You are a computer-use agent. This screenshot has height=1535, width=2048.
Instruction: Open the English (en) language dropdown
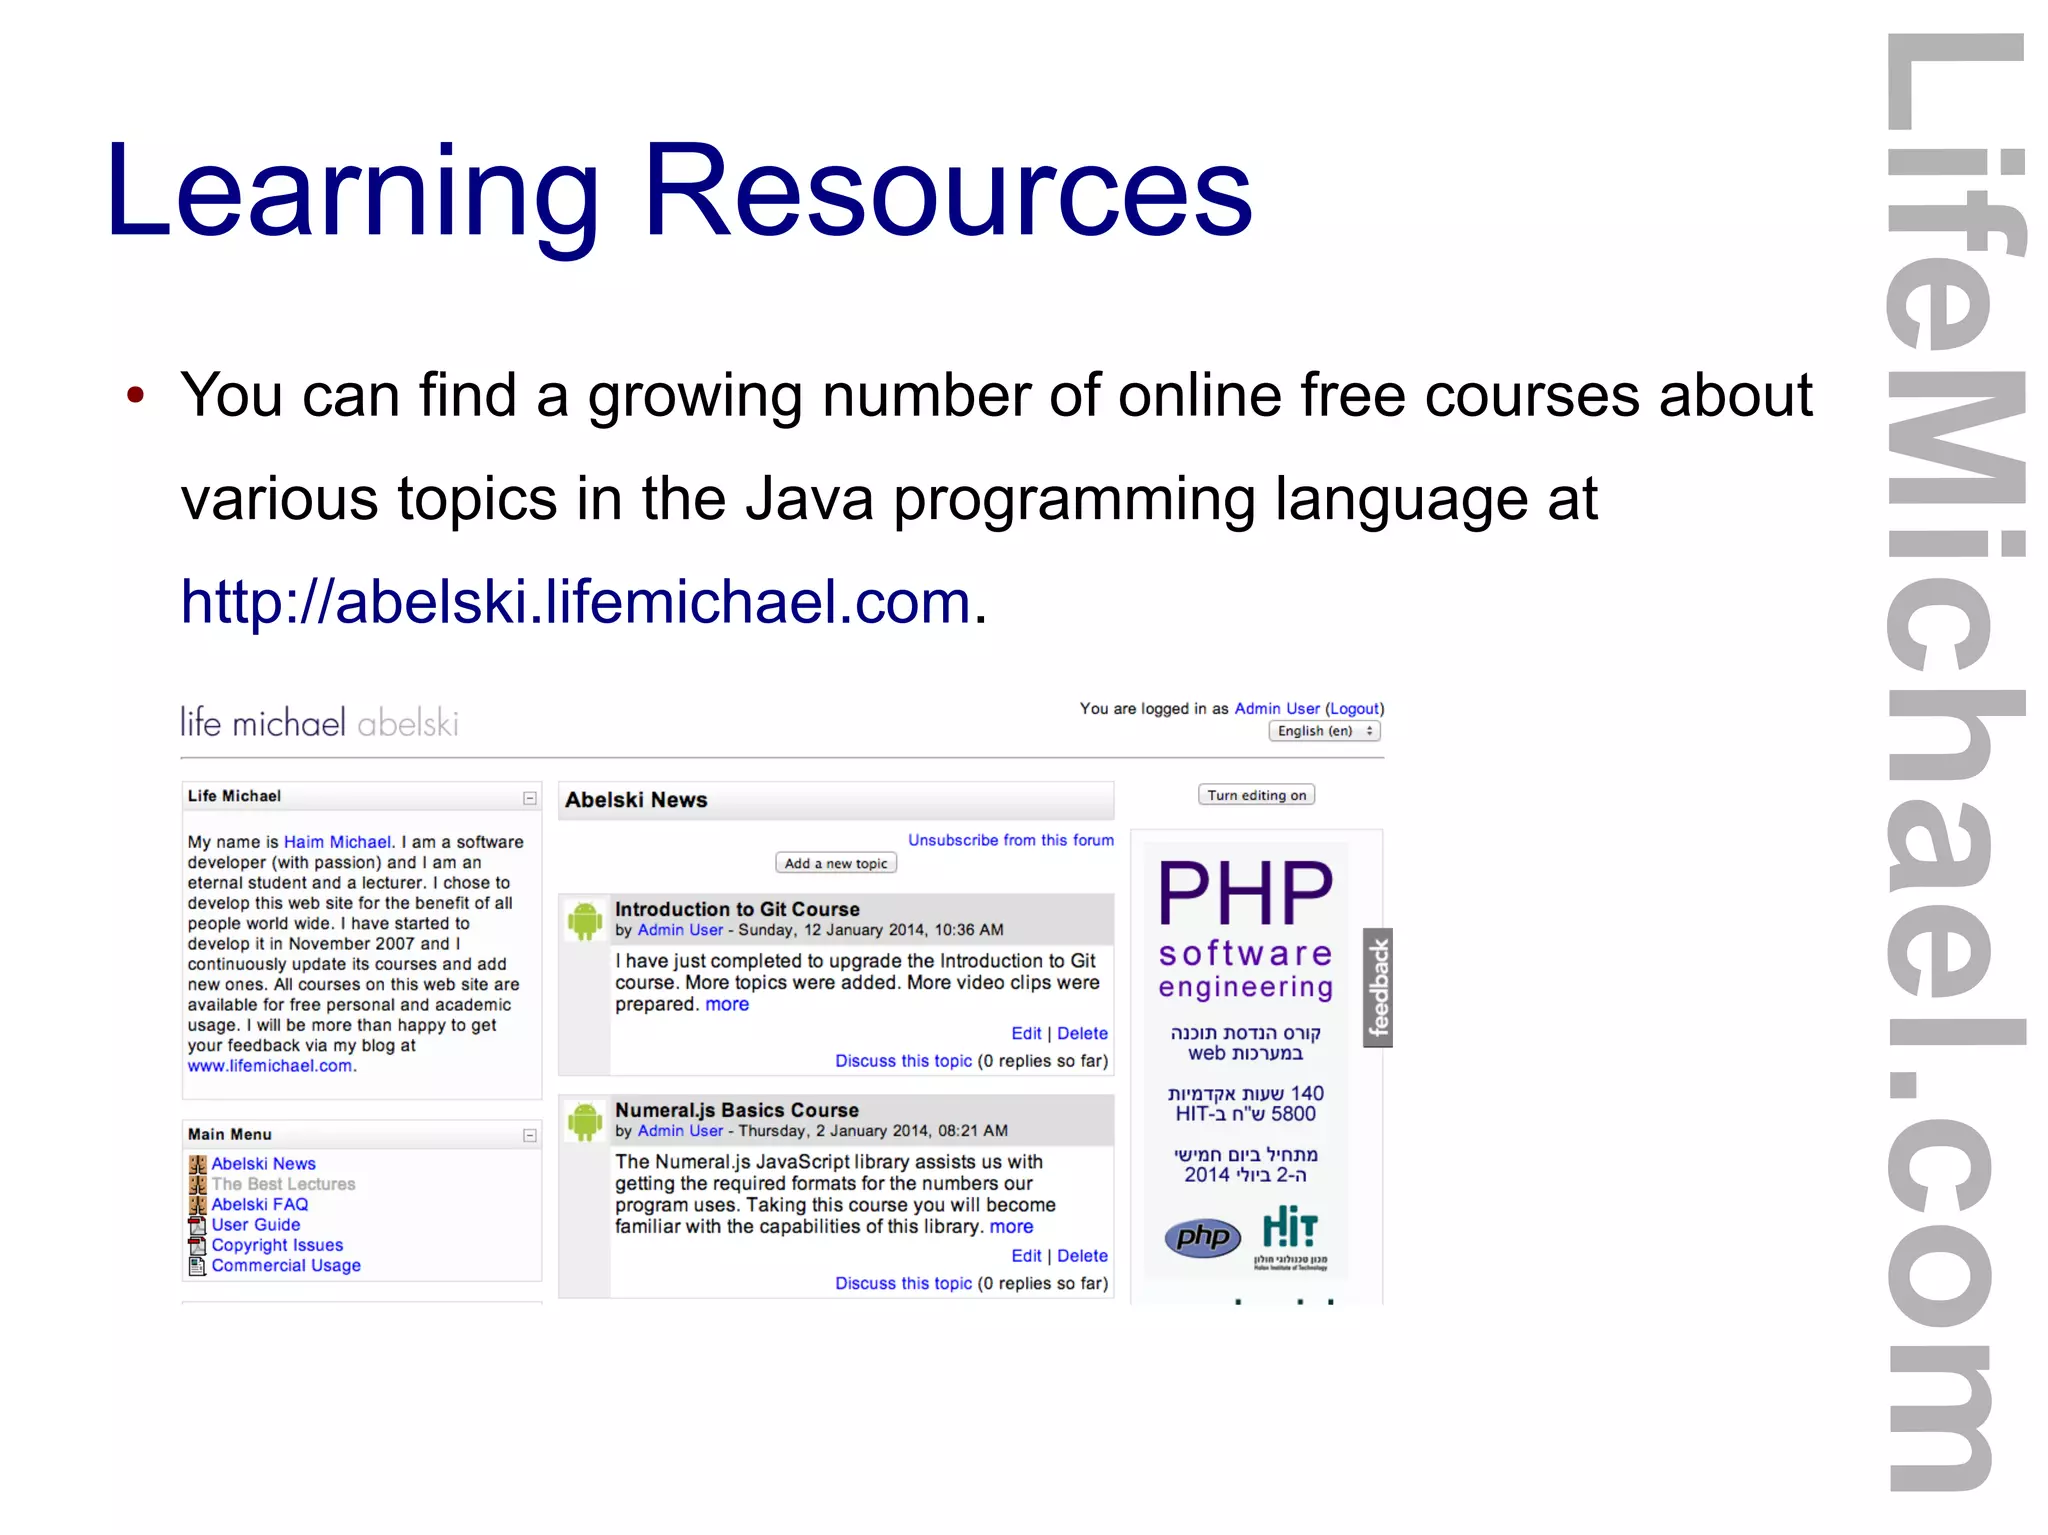click(1324, 731)
